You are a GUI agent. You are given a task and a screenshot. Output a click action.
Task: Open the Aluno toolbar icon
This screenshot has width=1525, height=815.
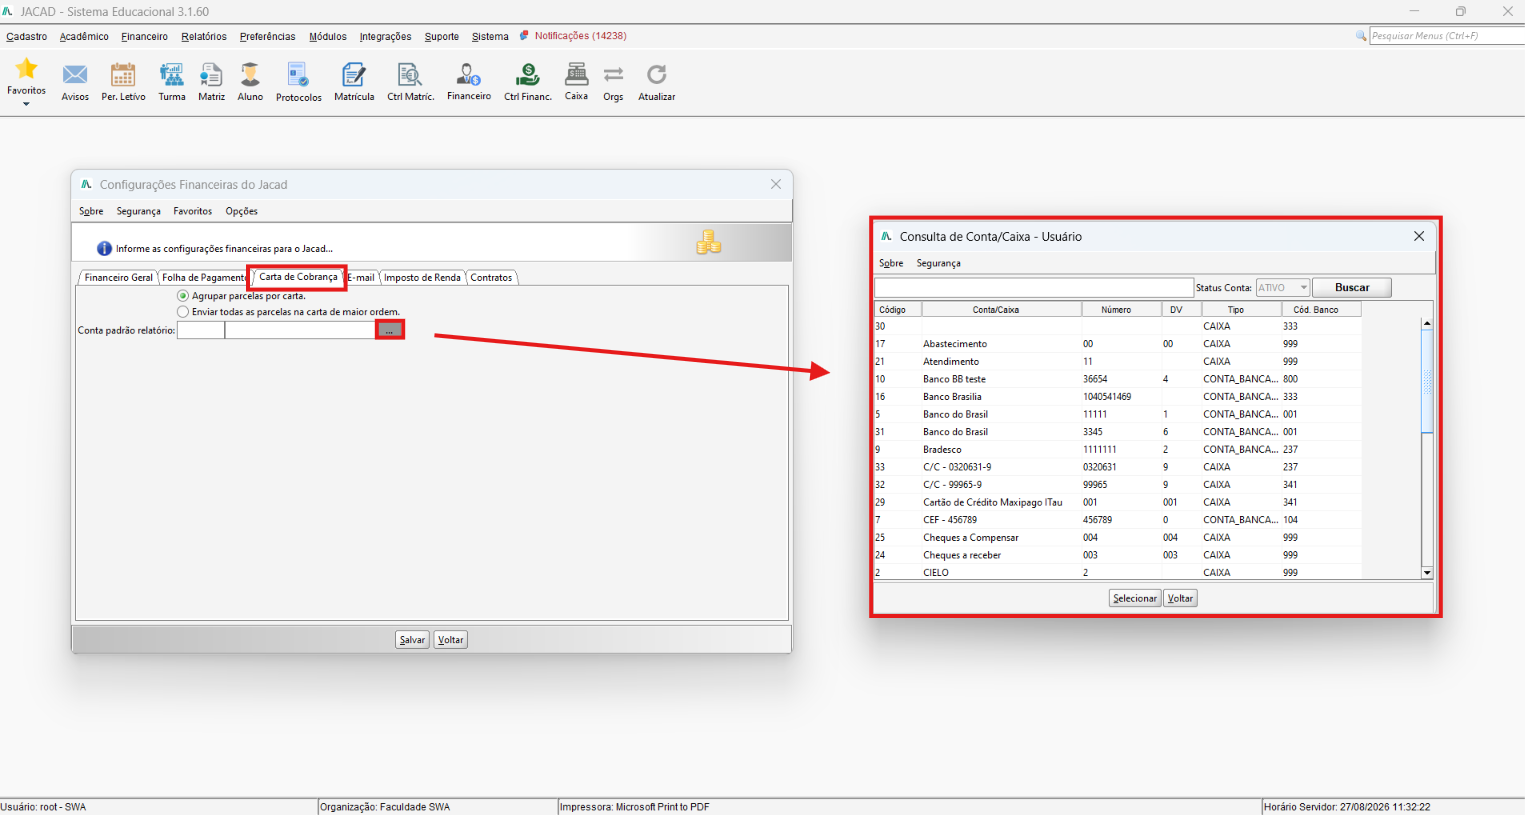click(x=250, y=75)
